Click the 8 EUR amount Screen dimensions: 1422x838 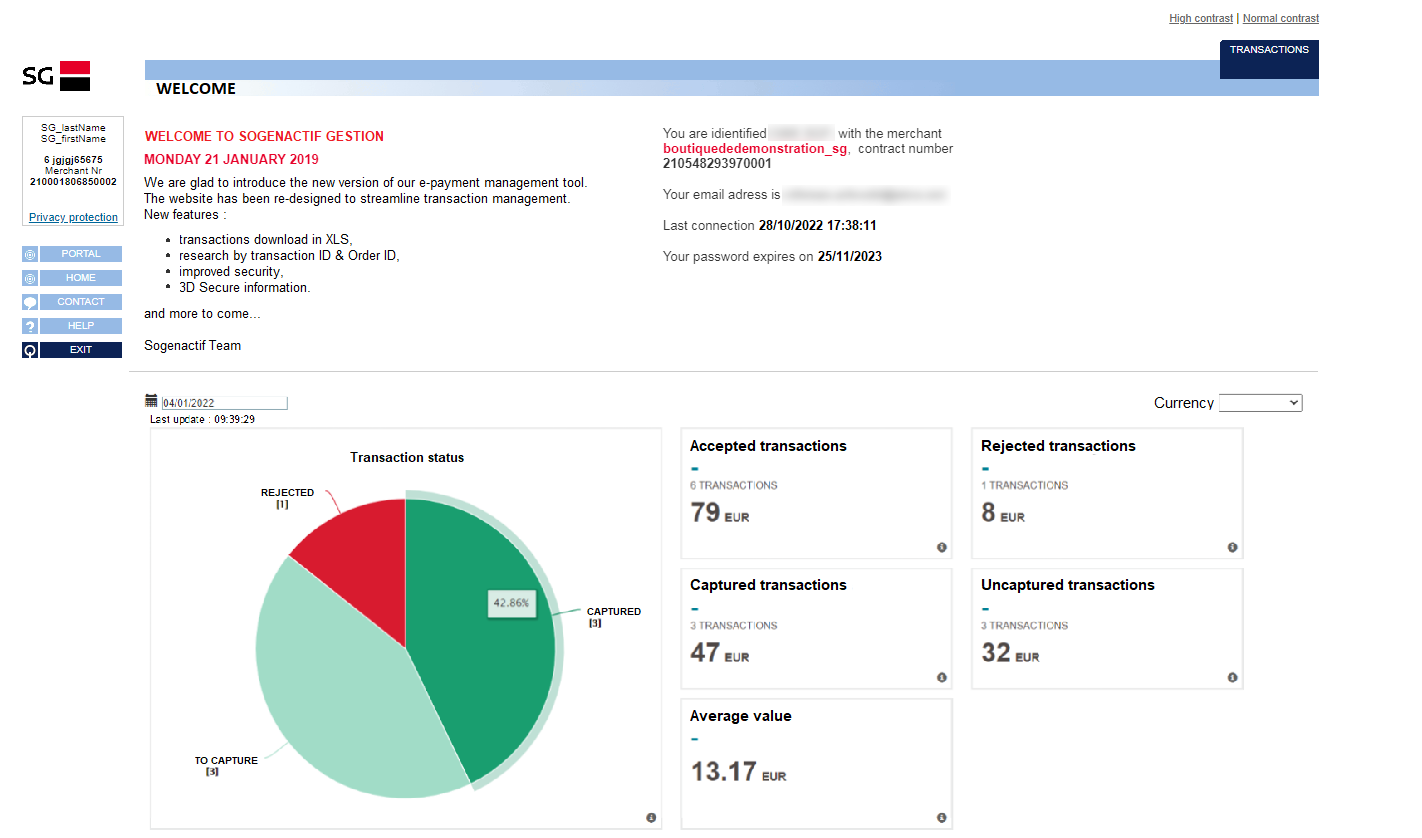pos(1003,513)
